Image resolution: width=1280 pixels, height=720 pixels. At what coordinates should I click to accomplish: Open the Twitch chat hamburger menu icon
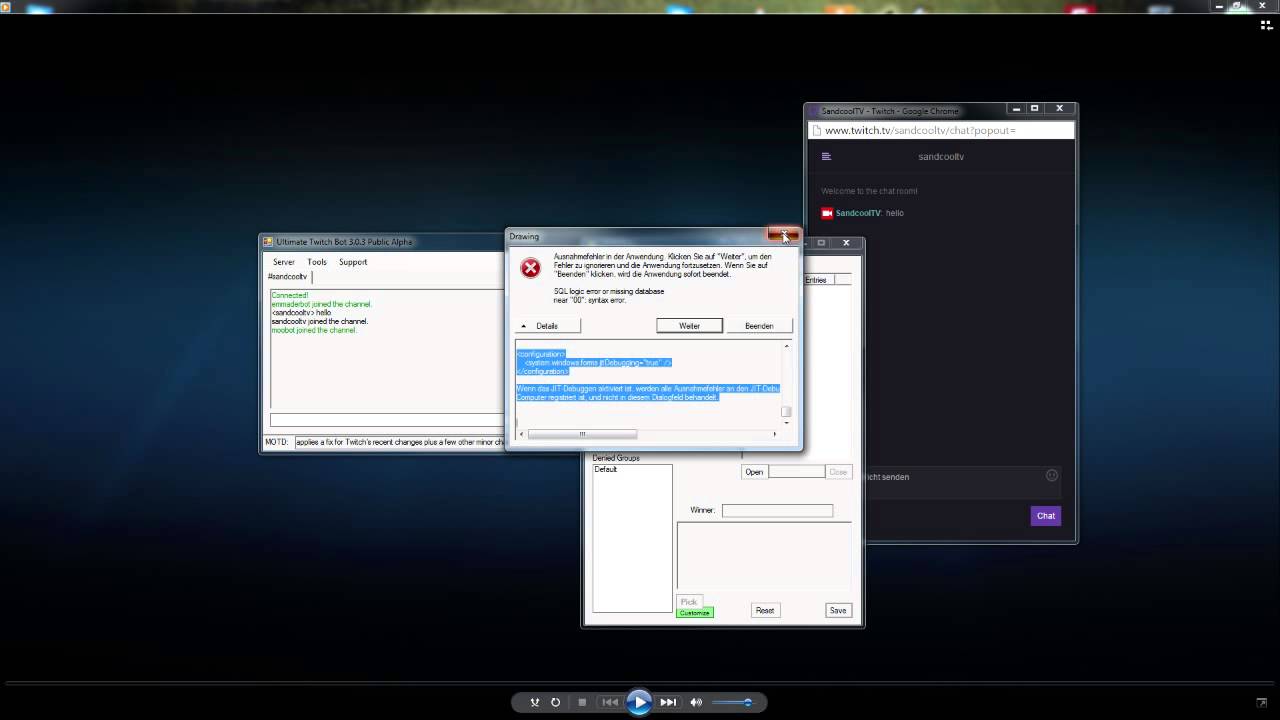coord(826,156)
